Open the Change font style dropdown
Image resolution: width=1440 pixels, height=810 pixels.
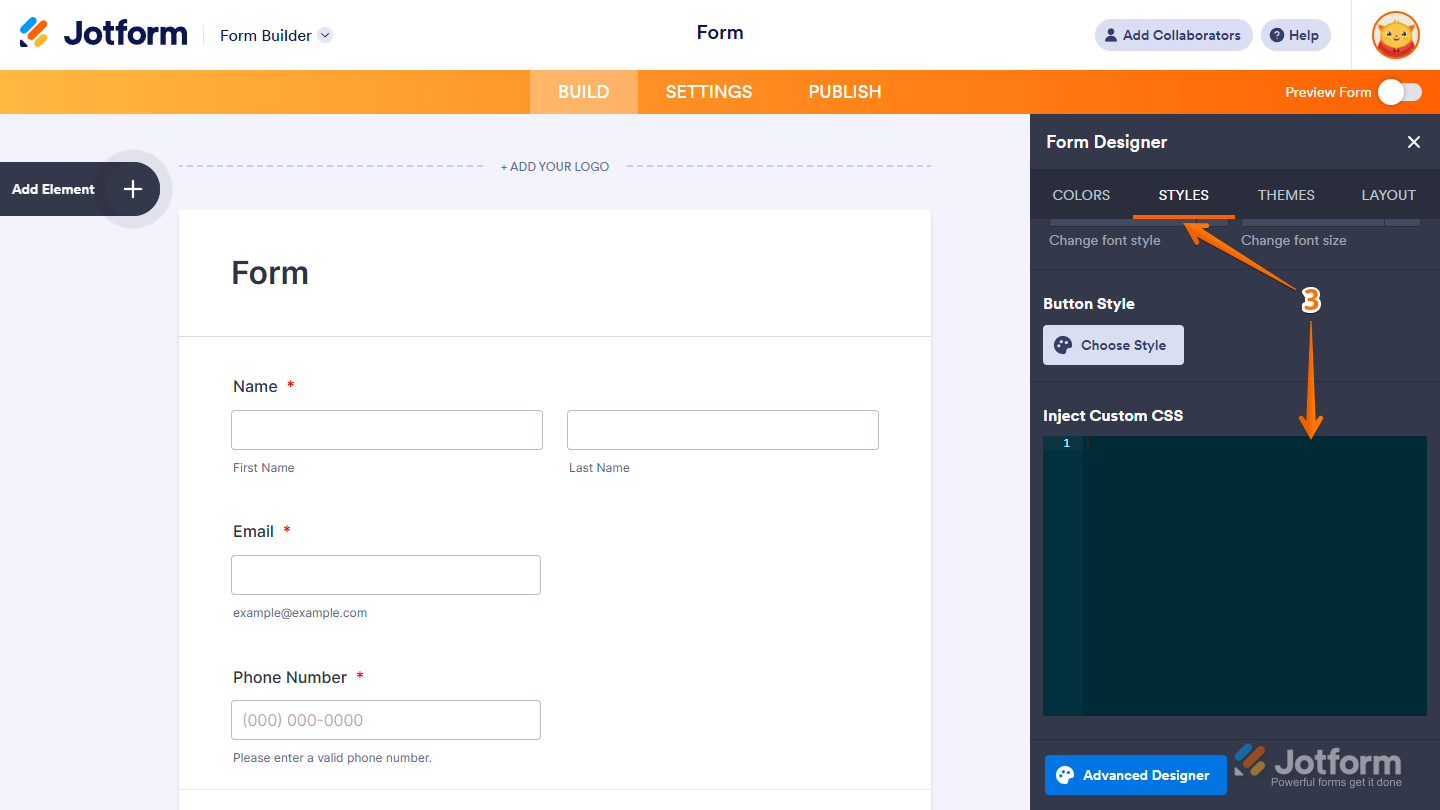tap(1130, 222)
